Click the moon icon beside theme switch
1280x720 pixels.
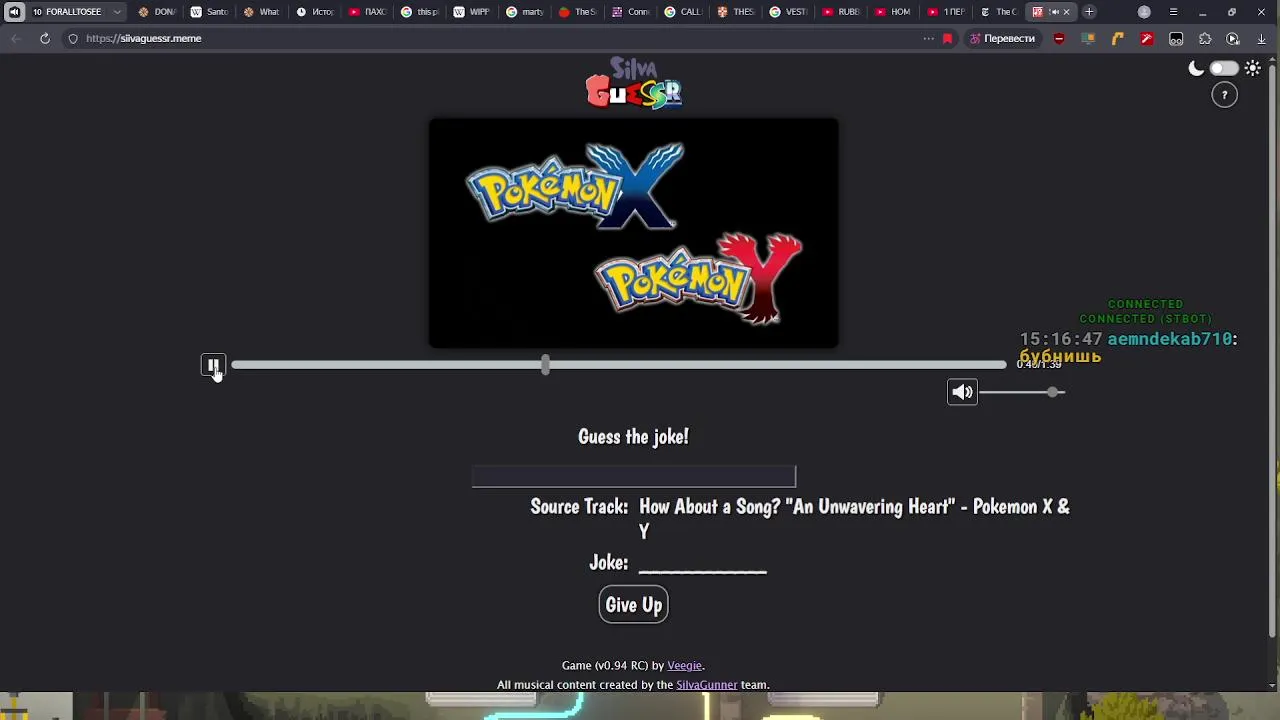pyautogui.click(x=1196, y=68)
